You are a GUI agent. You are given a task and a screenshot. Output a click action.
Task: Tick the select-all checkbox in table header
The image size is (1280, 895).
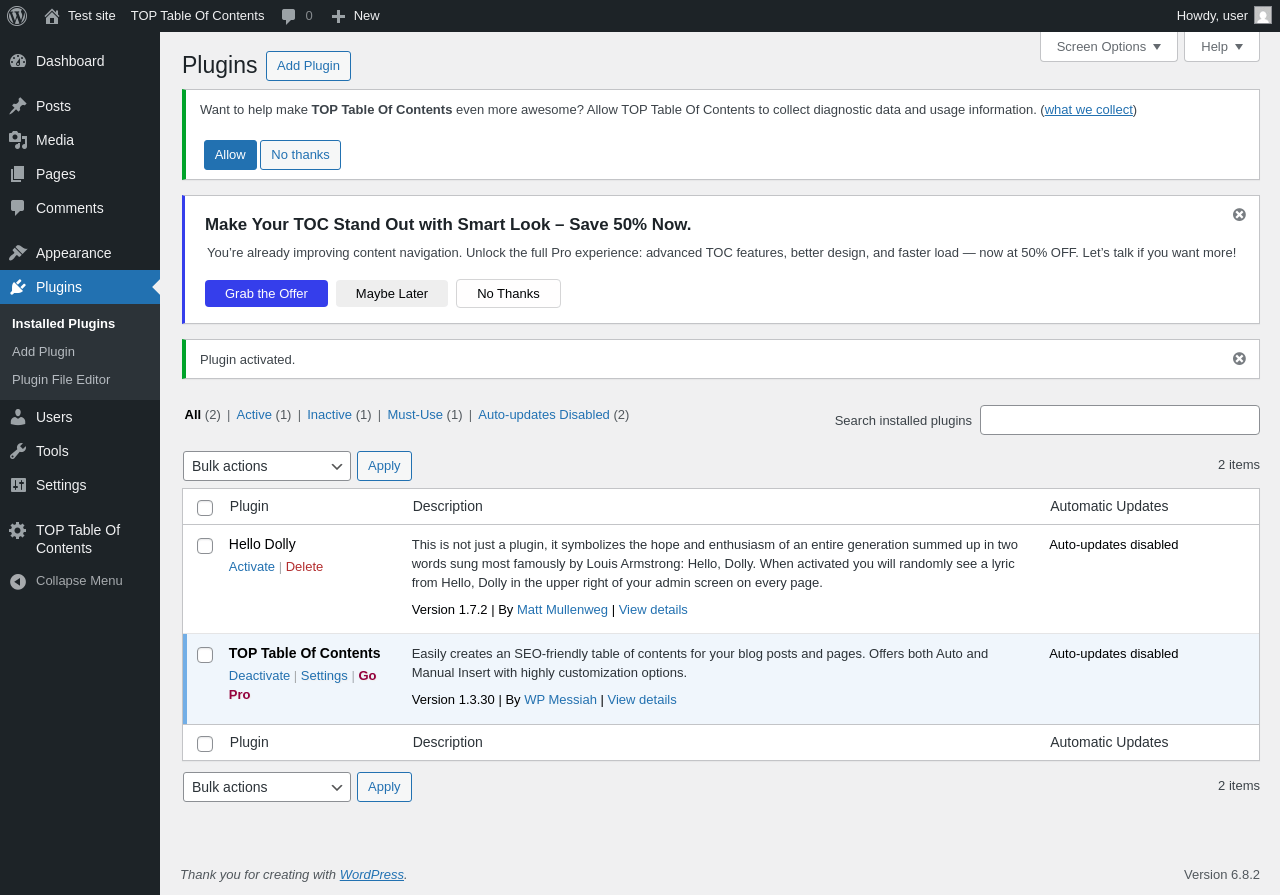[x=205, y=508]
